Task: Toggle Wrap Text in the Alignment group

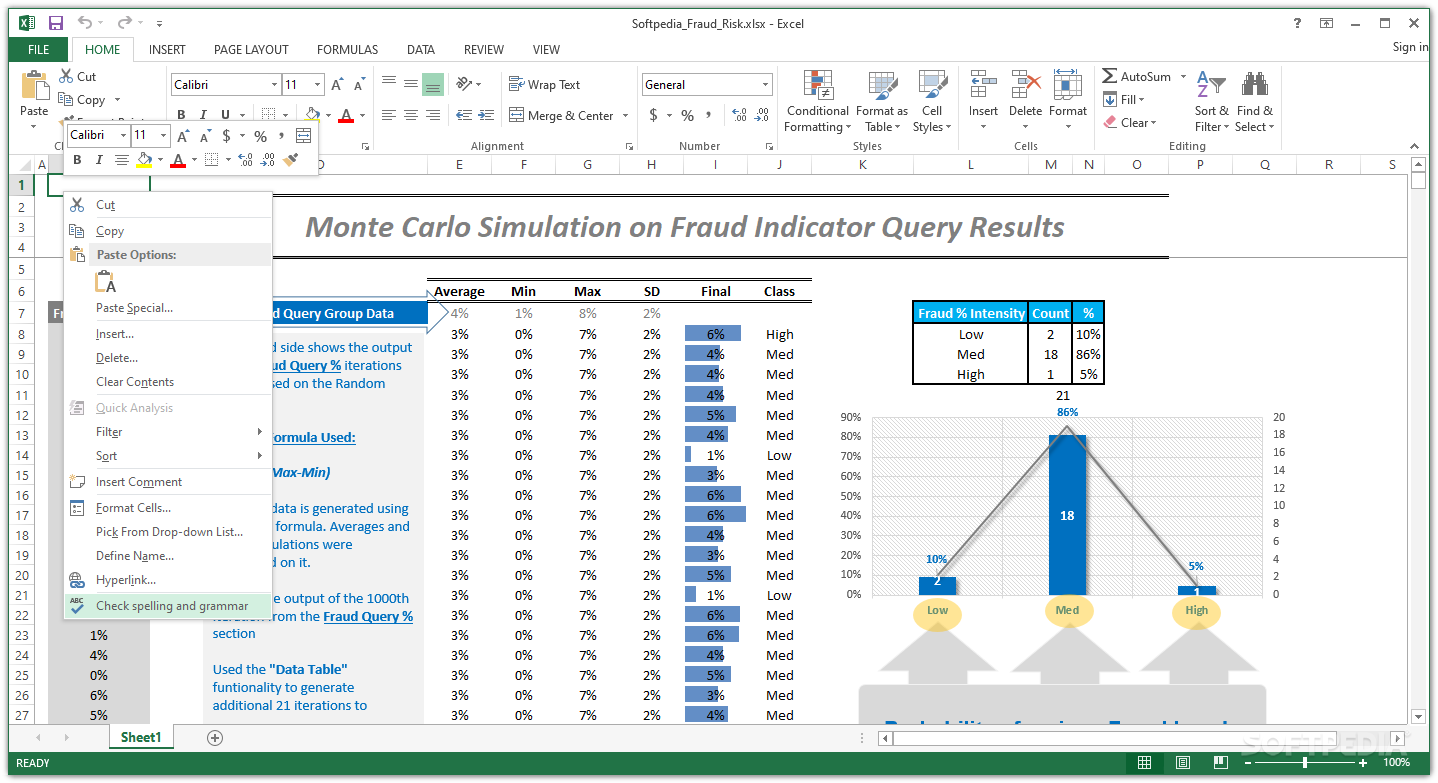Action: pyautogui.click(x=544, y=84)
